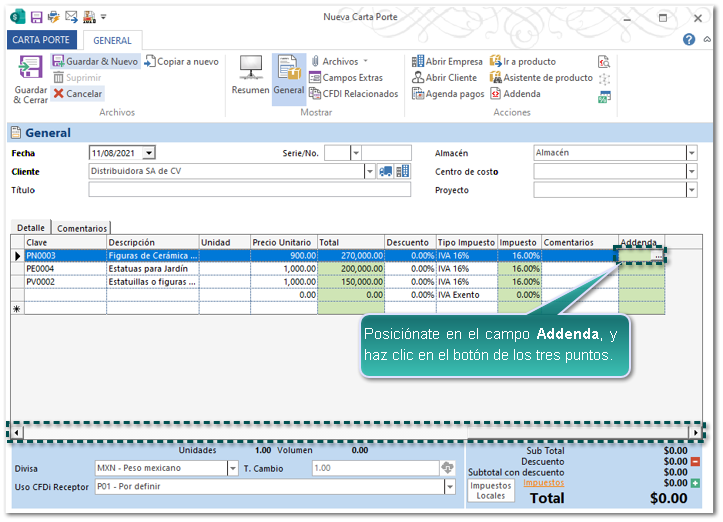
Task: Select the General view icon in ribbon
Action: click(x=289, y=72)
